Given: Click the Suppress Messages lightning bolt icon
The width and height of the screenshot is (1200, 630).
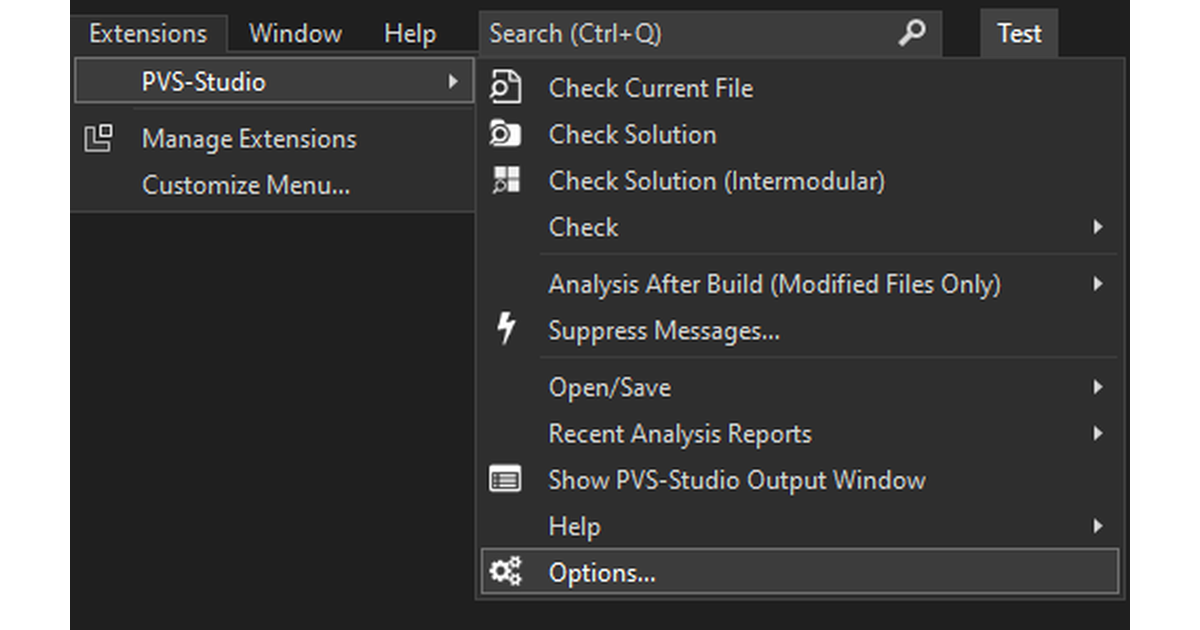Looking at the screenshot, I should point(507,330).
